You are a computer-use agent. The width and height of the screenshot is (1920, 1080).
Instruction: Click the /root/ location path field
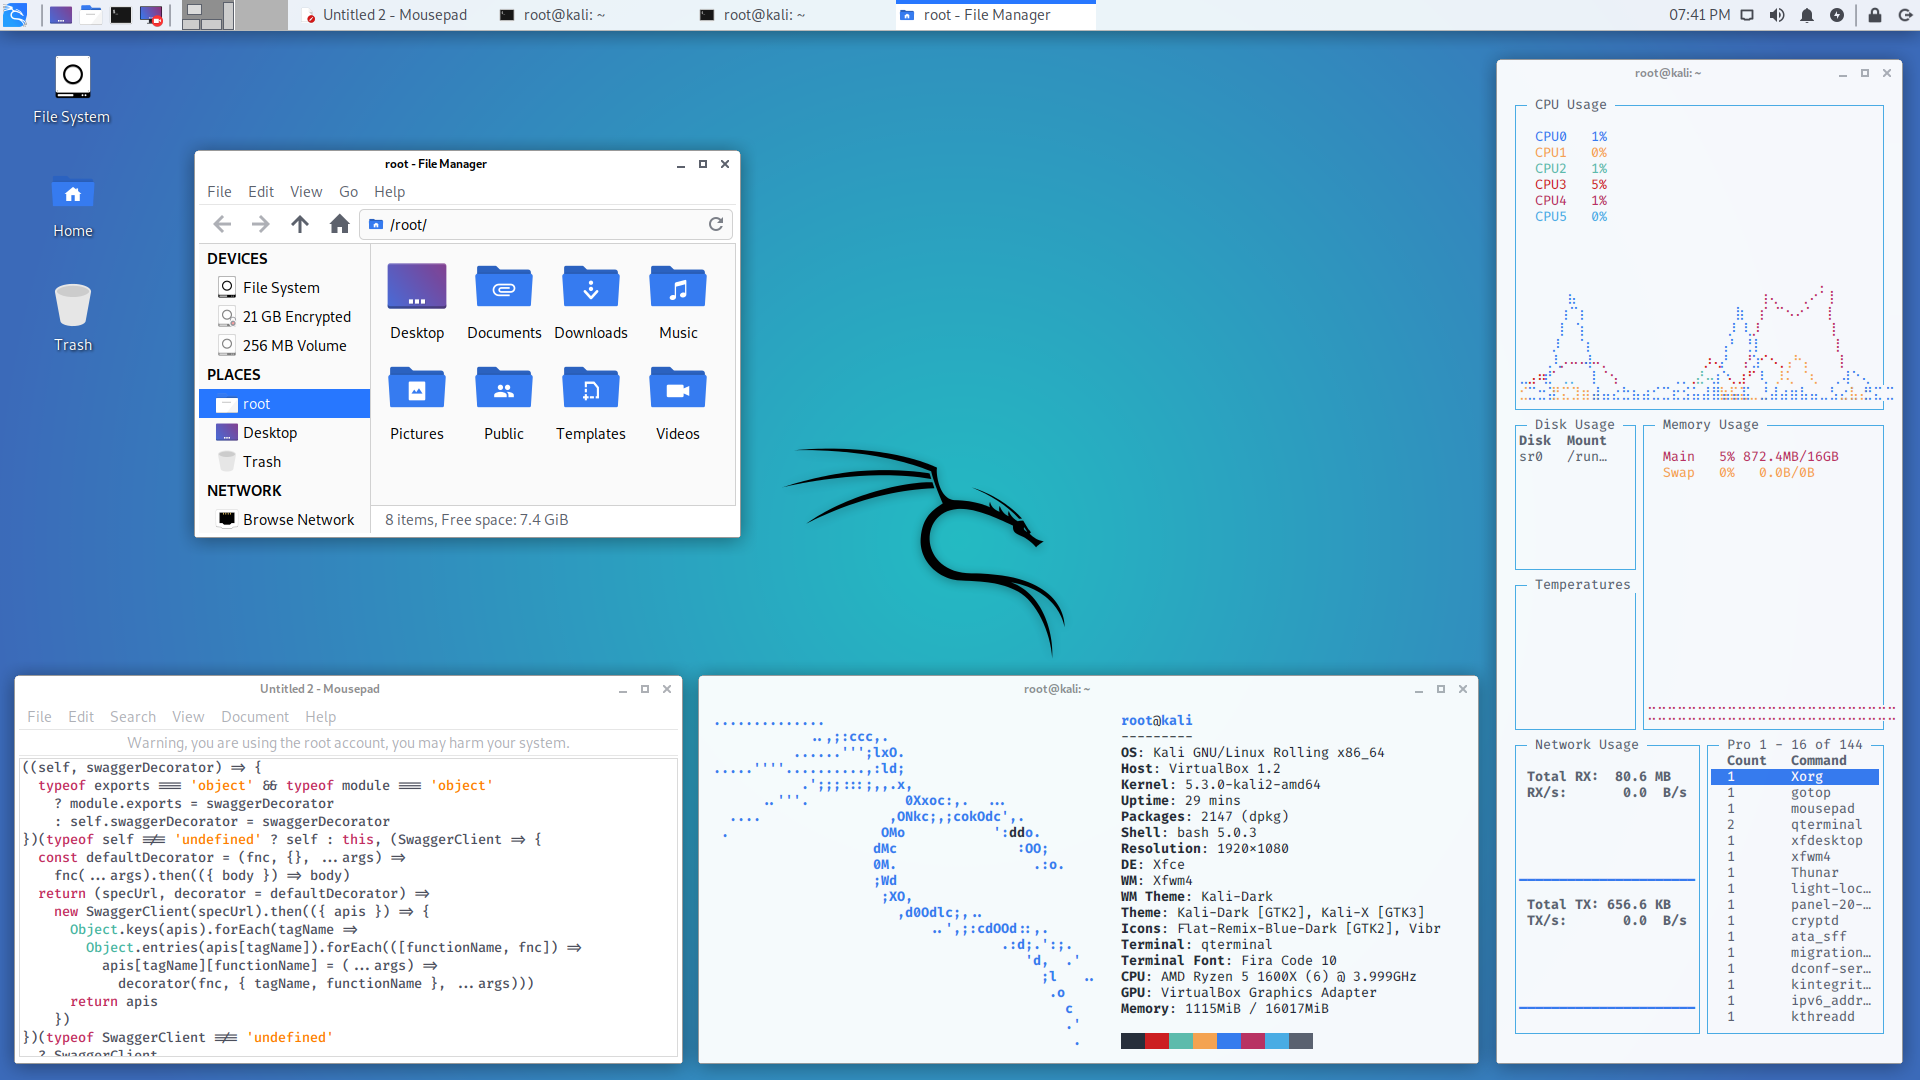pos(545,224)
